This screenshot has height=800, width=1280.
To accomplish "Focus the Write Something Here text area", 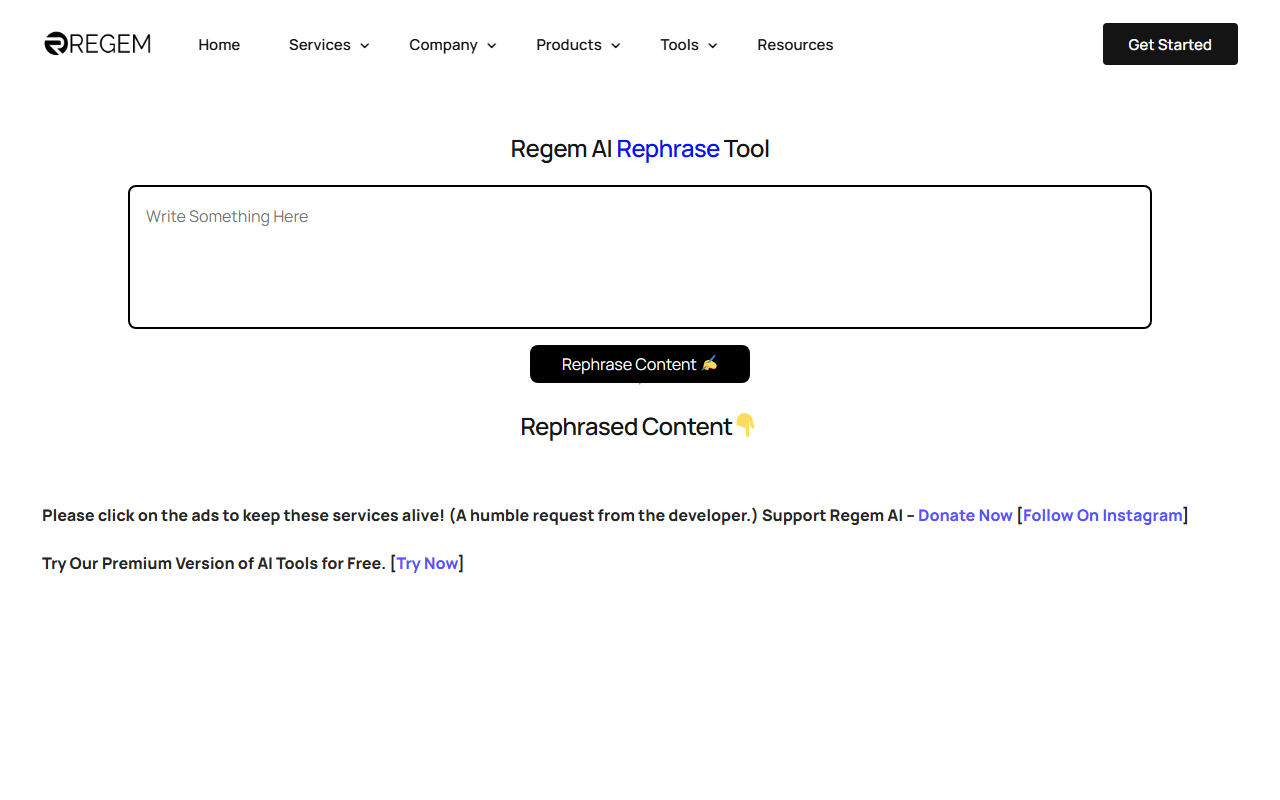I will point(640,257).
